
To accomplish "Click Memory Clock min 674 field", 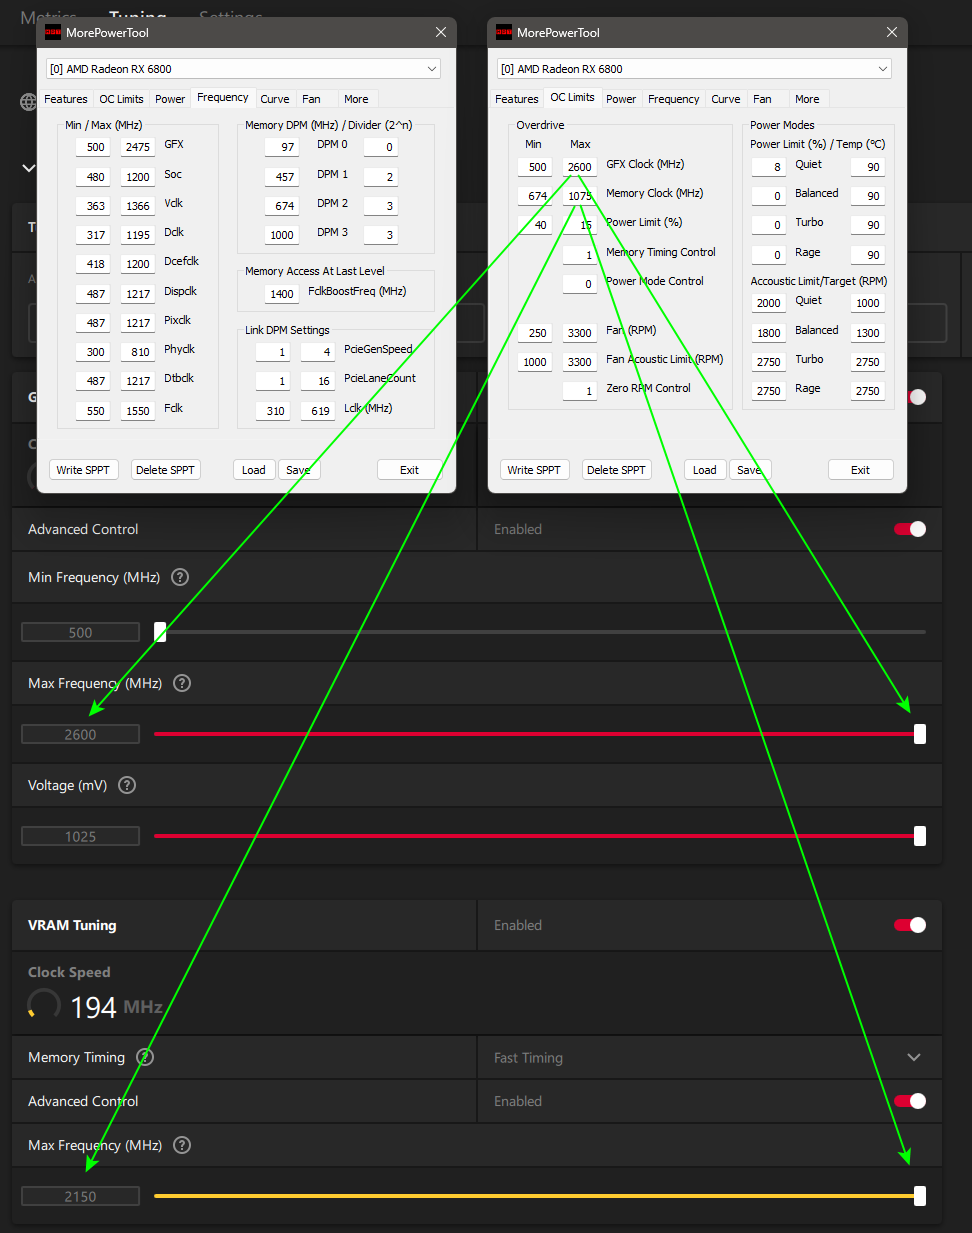I will coord(535,196).
